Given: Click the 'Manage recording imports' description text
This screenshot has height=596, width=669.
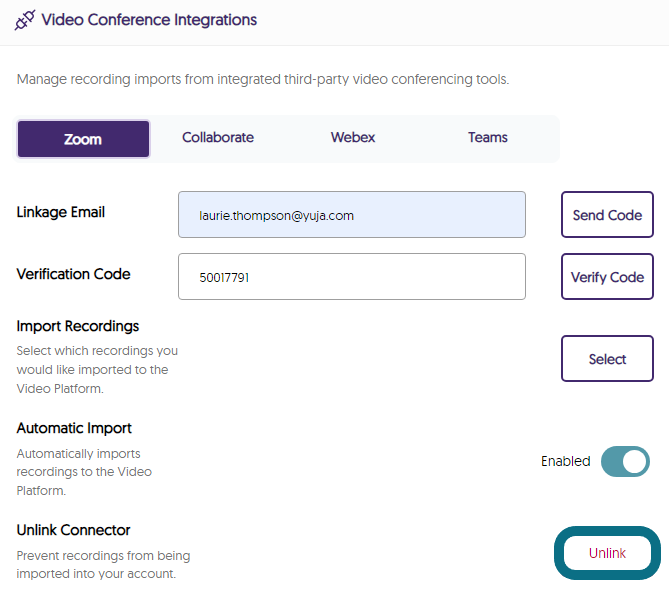Looking at the screenshot, I should 263,79.
